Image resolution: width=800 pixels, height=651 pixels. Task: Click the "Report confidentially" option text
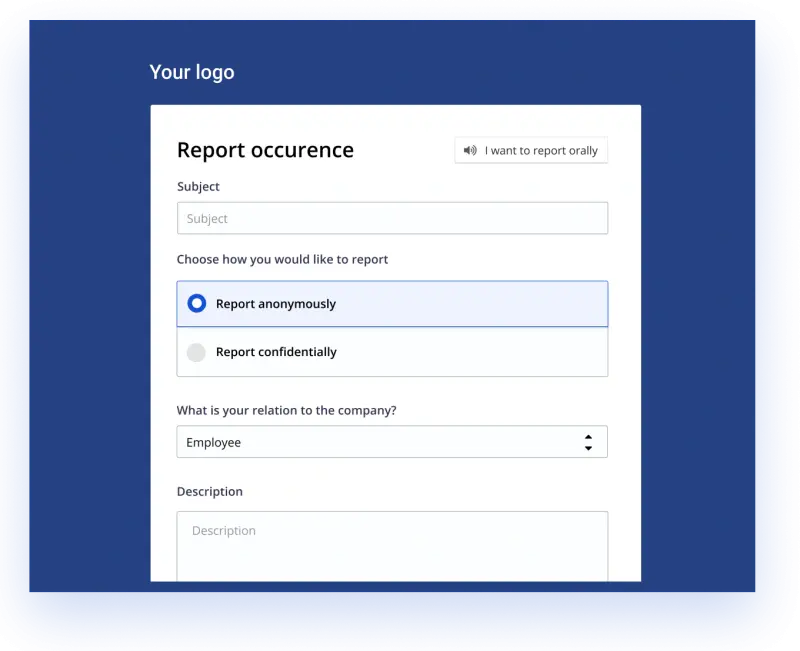click(276, 352)
